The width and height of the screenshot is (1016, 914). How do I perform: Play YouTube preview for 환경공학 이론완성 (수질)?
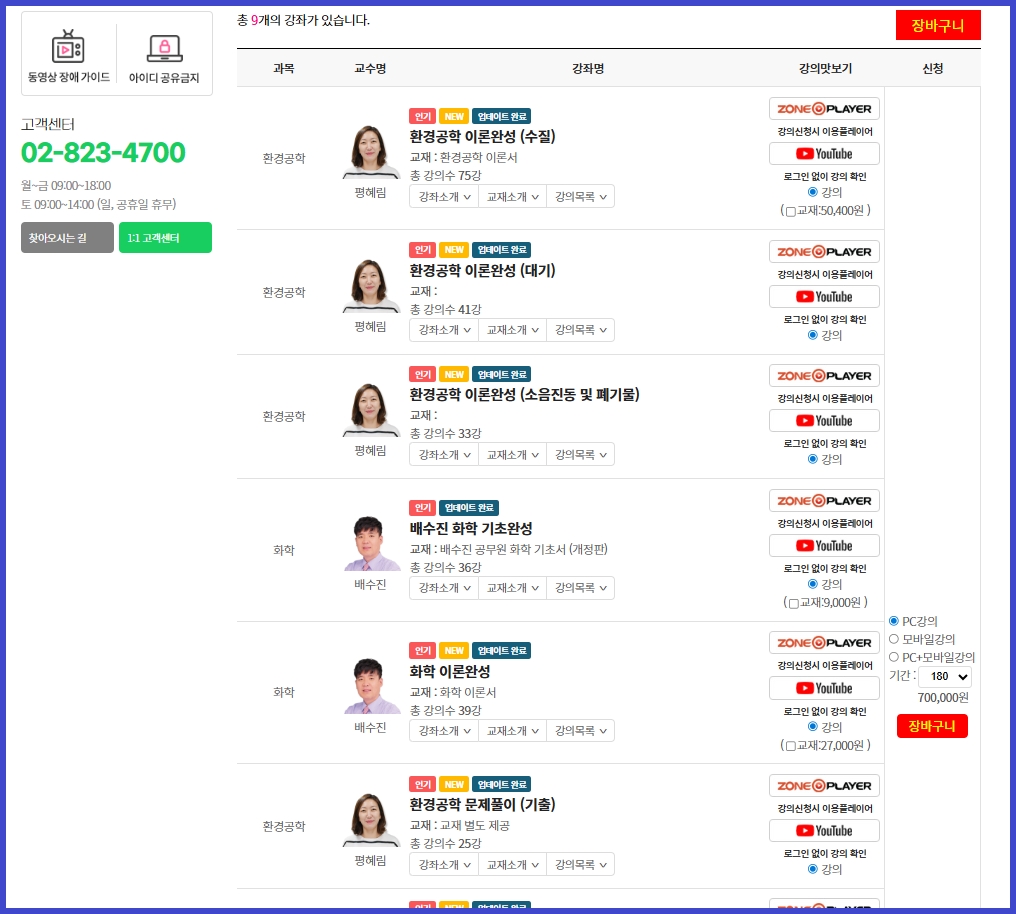[824, 154]
